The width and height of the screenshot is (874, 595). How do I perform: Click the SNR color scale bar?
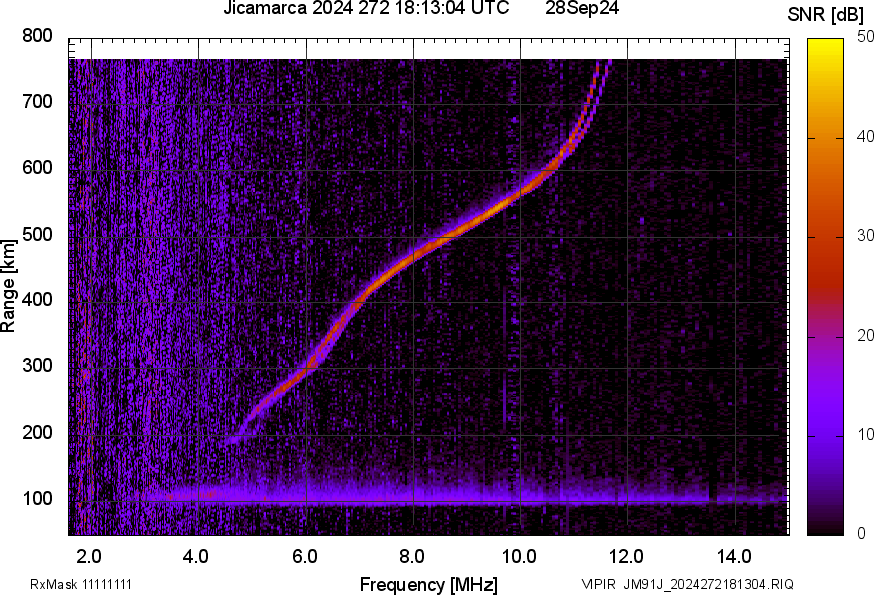826,287
